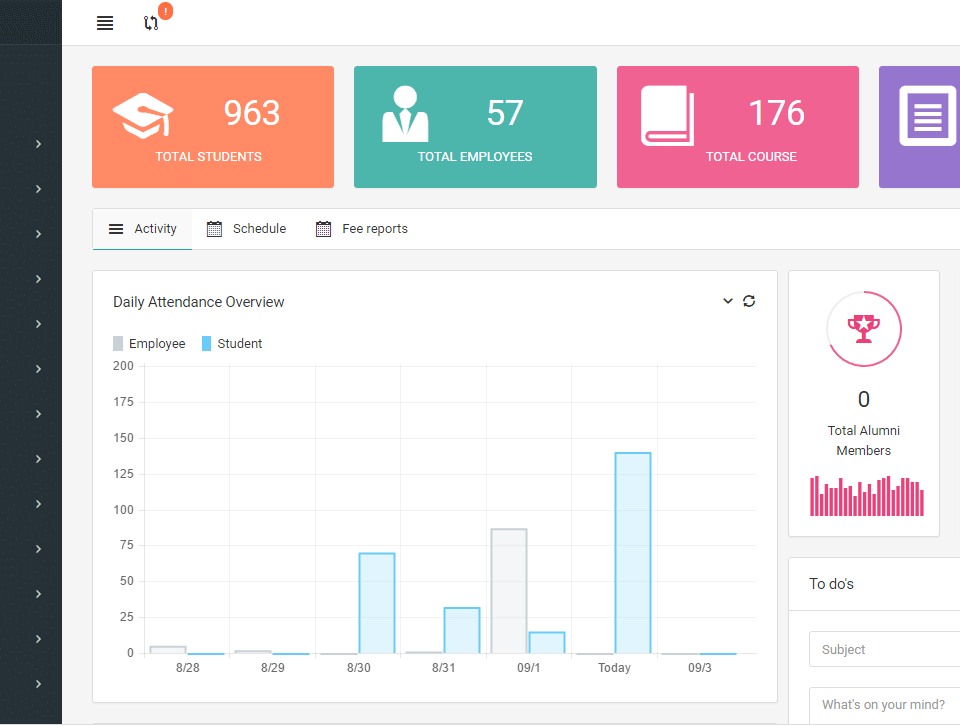Click the 176 course count
This screenshot has width=960, height=726.
click(x=776, y=113)
